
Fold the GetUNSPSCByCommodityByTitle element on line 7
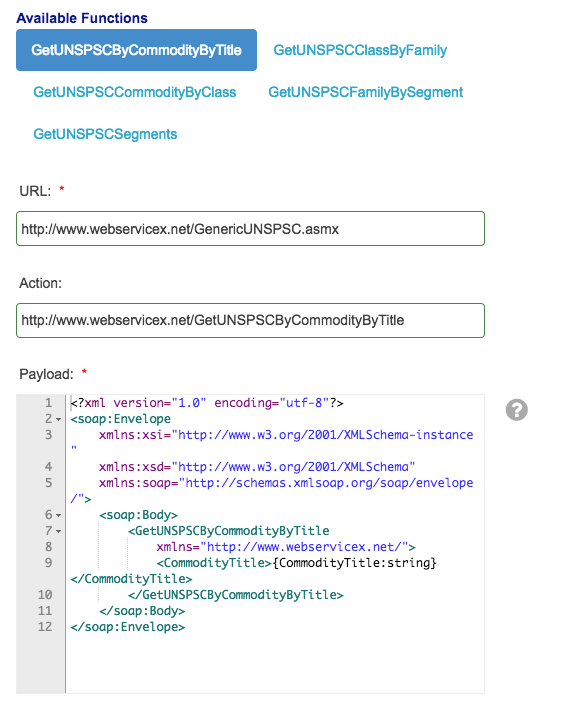(58, 531)
